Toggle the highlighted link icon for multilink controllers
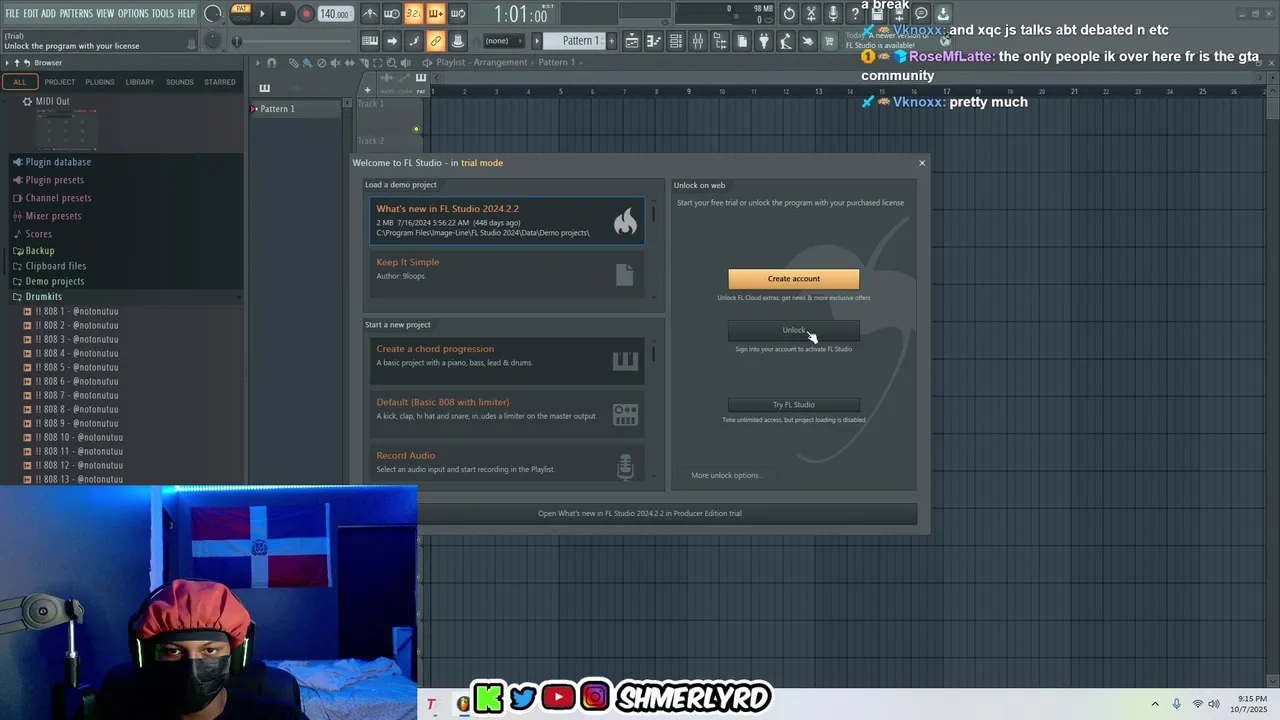The width and height of the screenshot is (1280, 720). [x=436, y=41]
